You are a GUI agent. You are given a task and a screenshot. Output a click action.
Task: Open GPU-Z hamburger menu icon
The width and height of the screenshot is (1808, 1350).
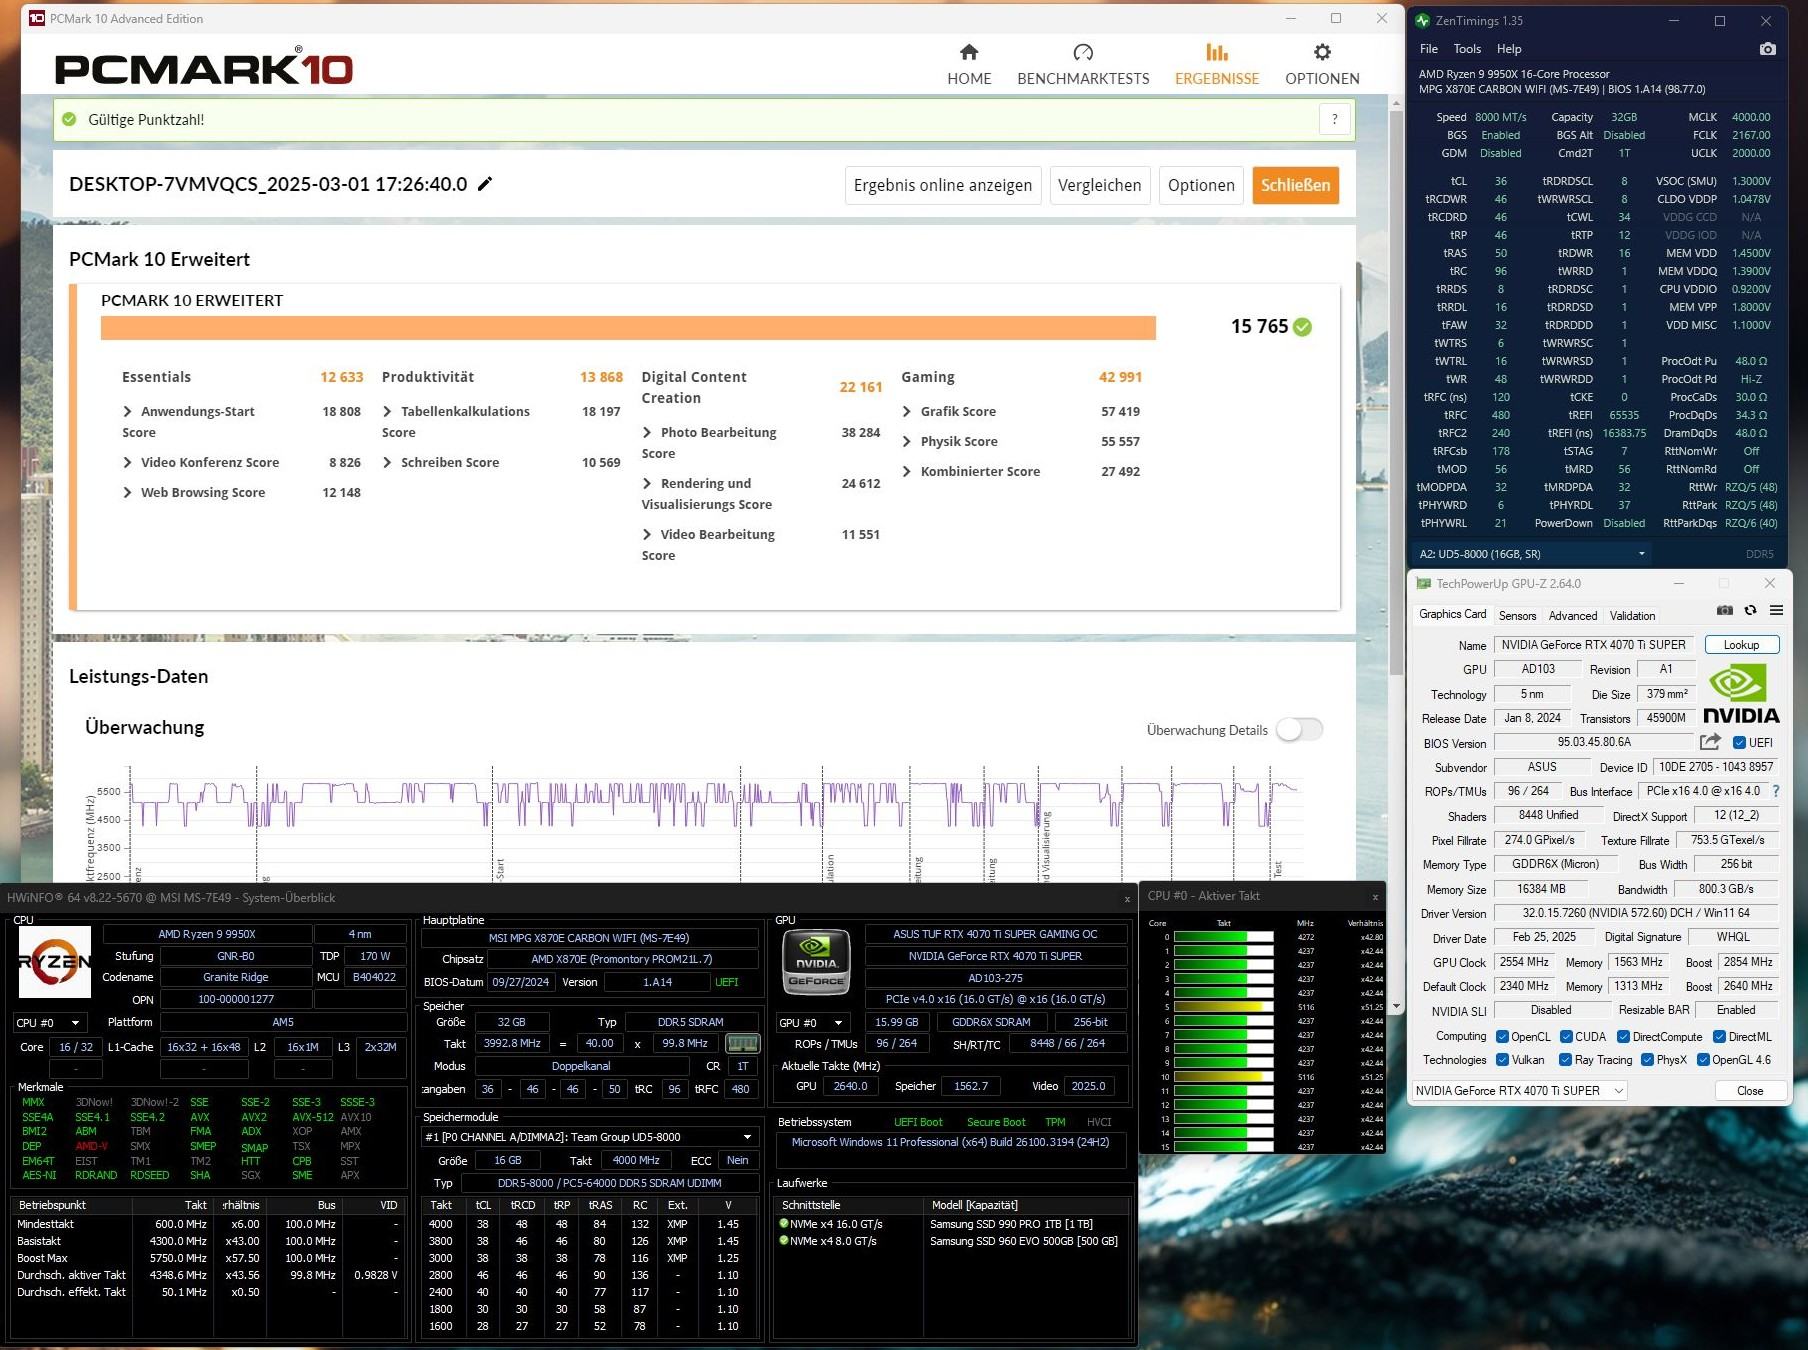1776,610
